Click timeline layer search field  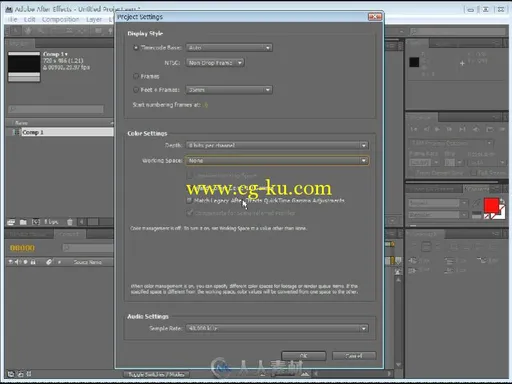(88, 248)
